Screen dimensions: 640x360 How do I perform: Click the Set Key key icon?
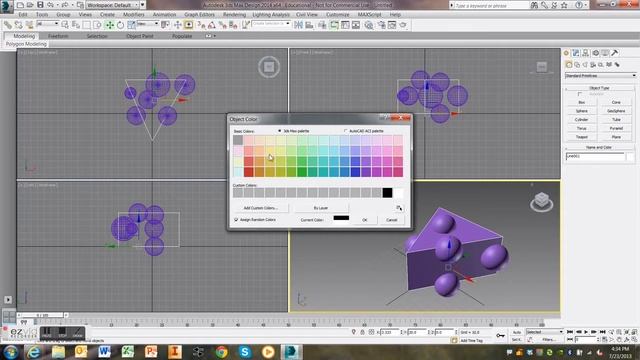click(x=500, y=335)
